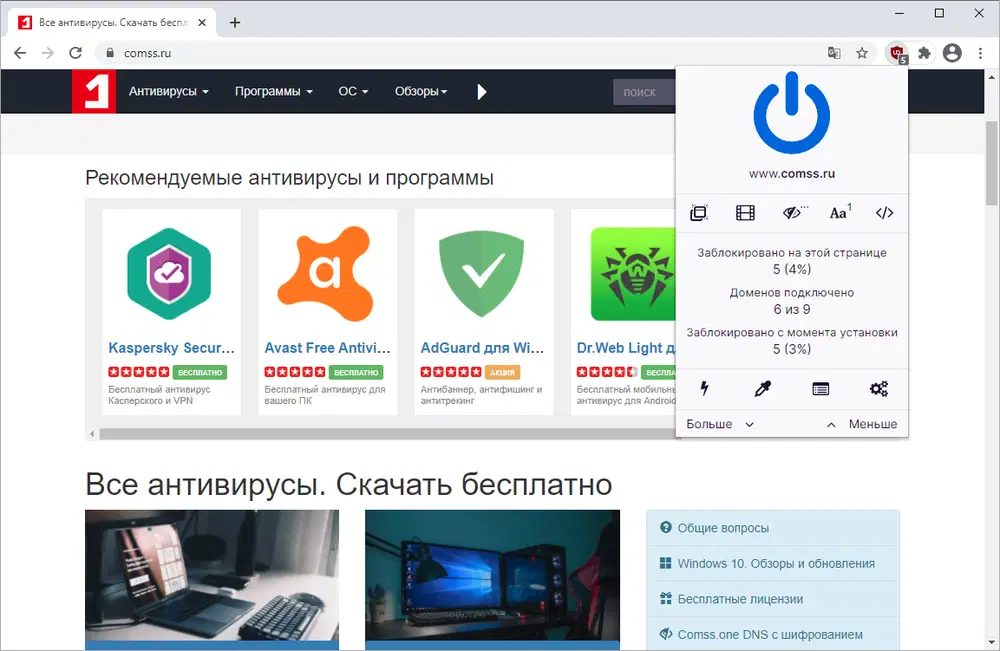Open uBlock dashboard gears icon

(x=879, y=388)
